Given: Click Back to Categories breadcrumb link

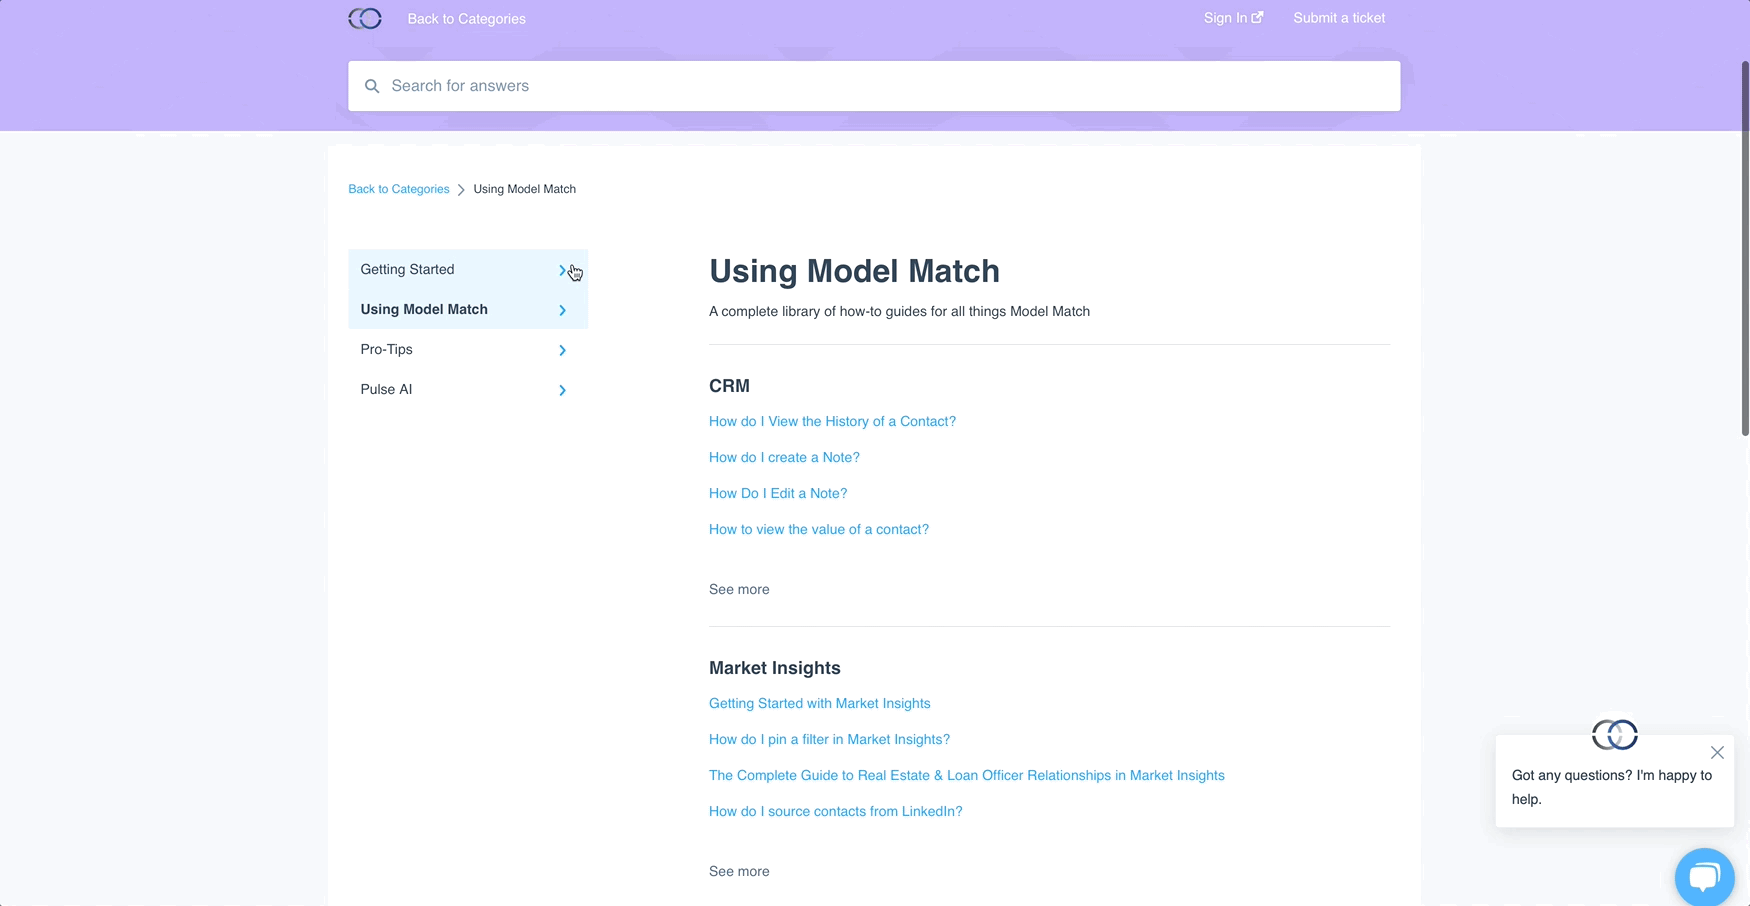Looking at the screenshot, I should tap(398, 189).
